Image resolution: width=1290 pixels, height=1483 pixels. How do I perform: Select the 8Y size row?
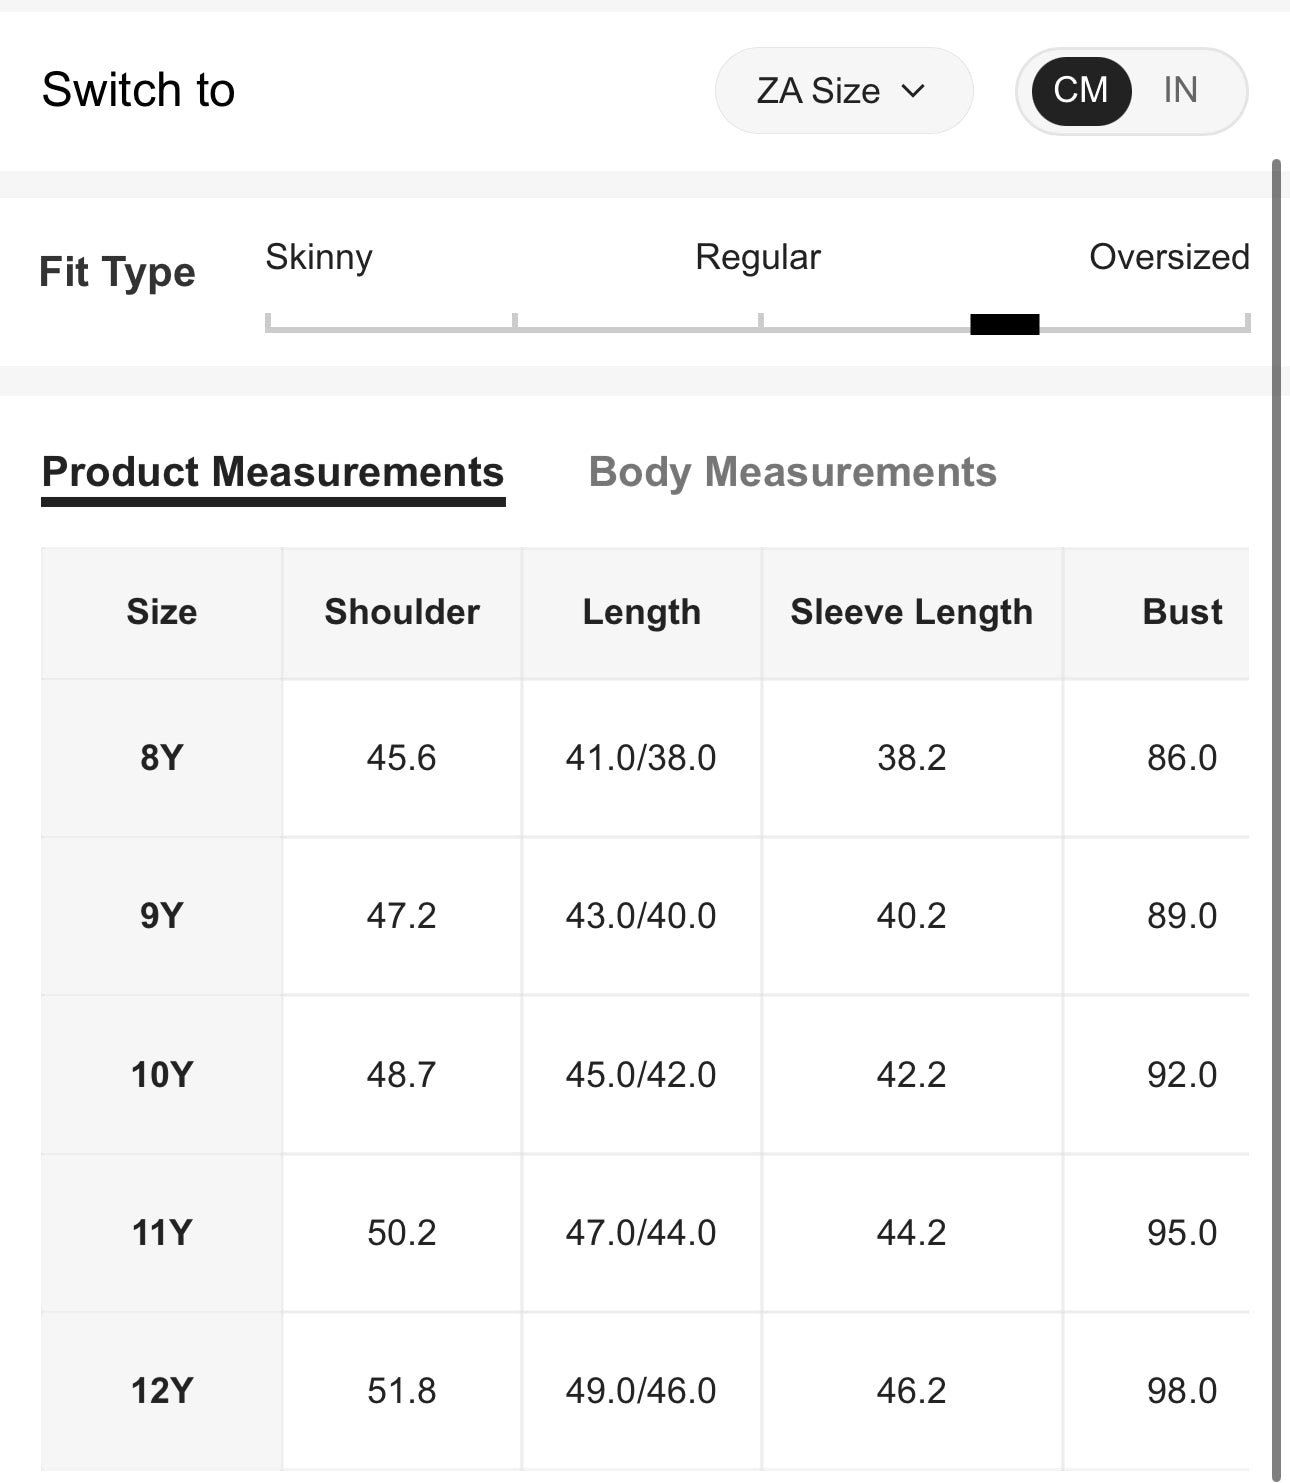pos(161,758)
